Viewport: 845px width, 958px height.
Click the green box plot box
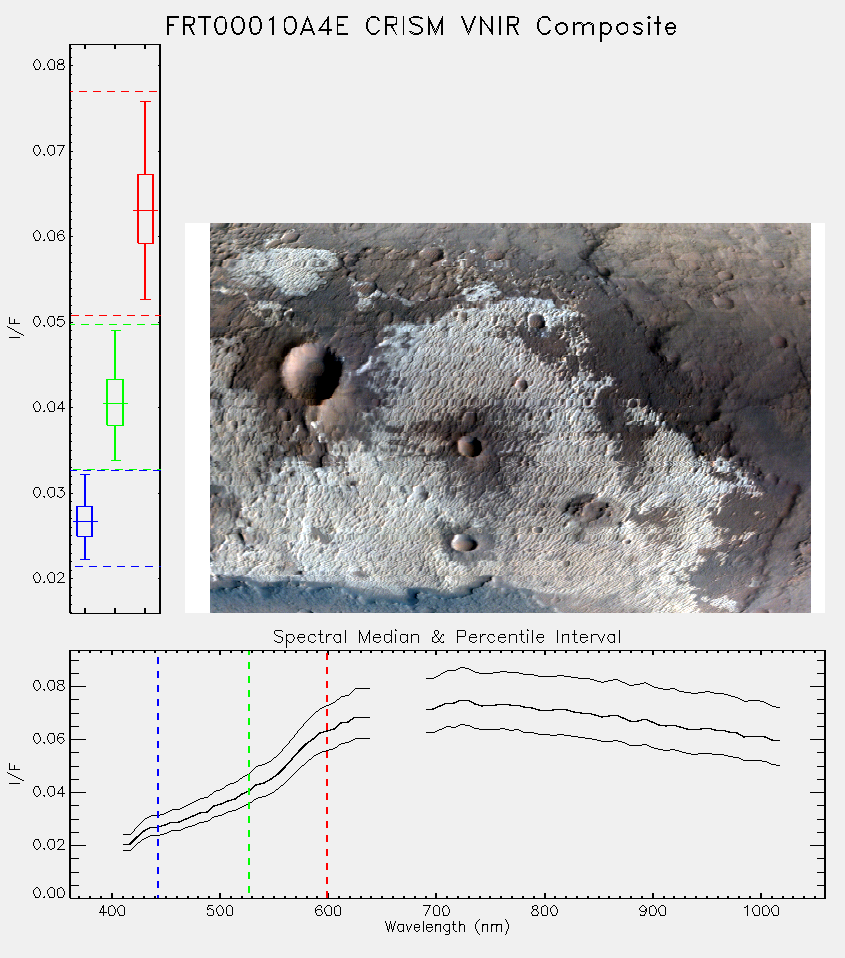click(x=115, y=403)
